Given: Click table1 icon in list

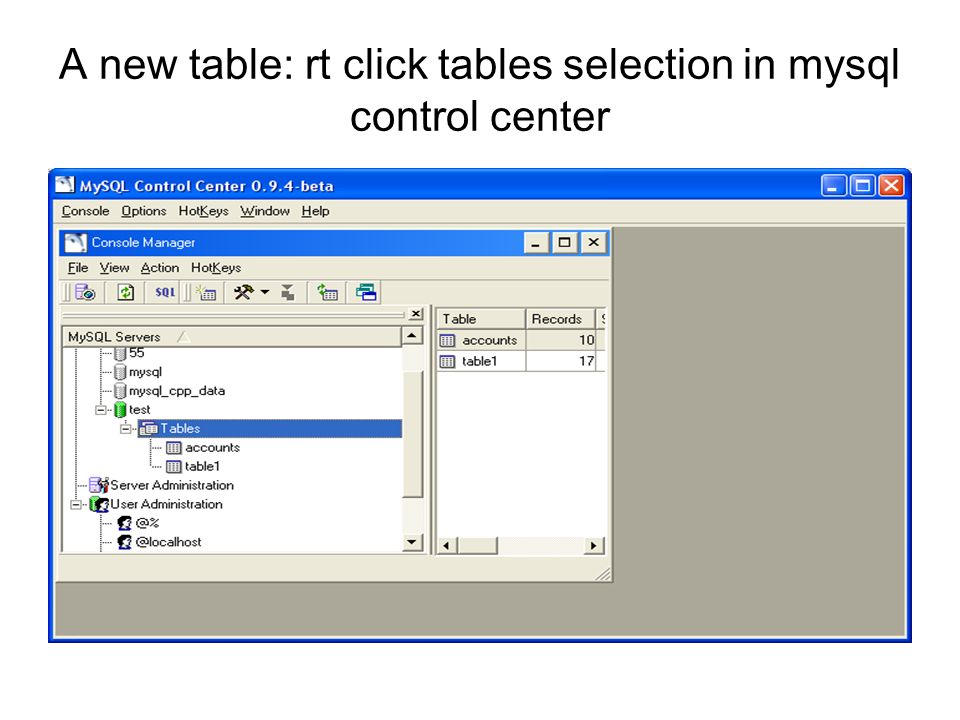Looking at the screenshot, I should (x=448, y=362).
